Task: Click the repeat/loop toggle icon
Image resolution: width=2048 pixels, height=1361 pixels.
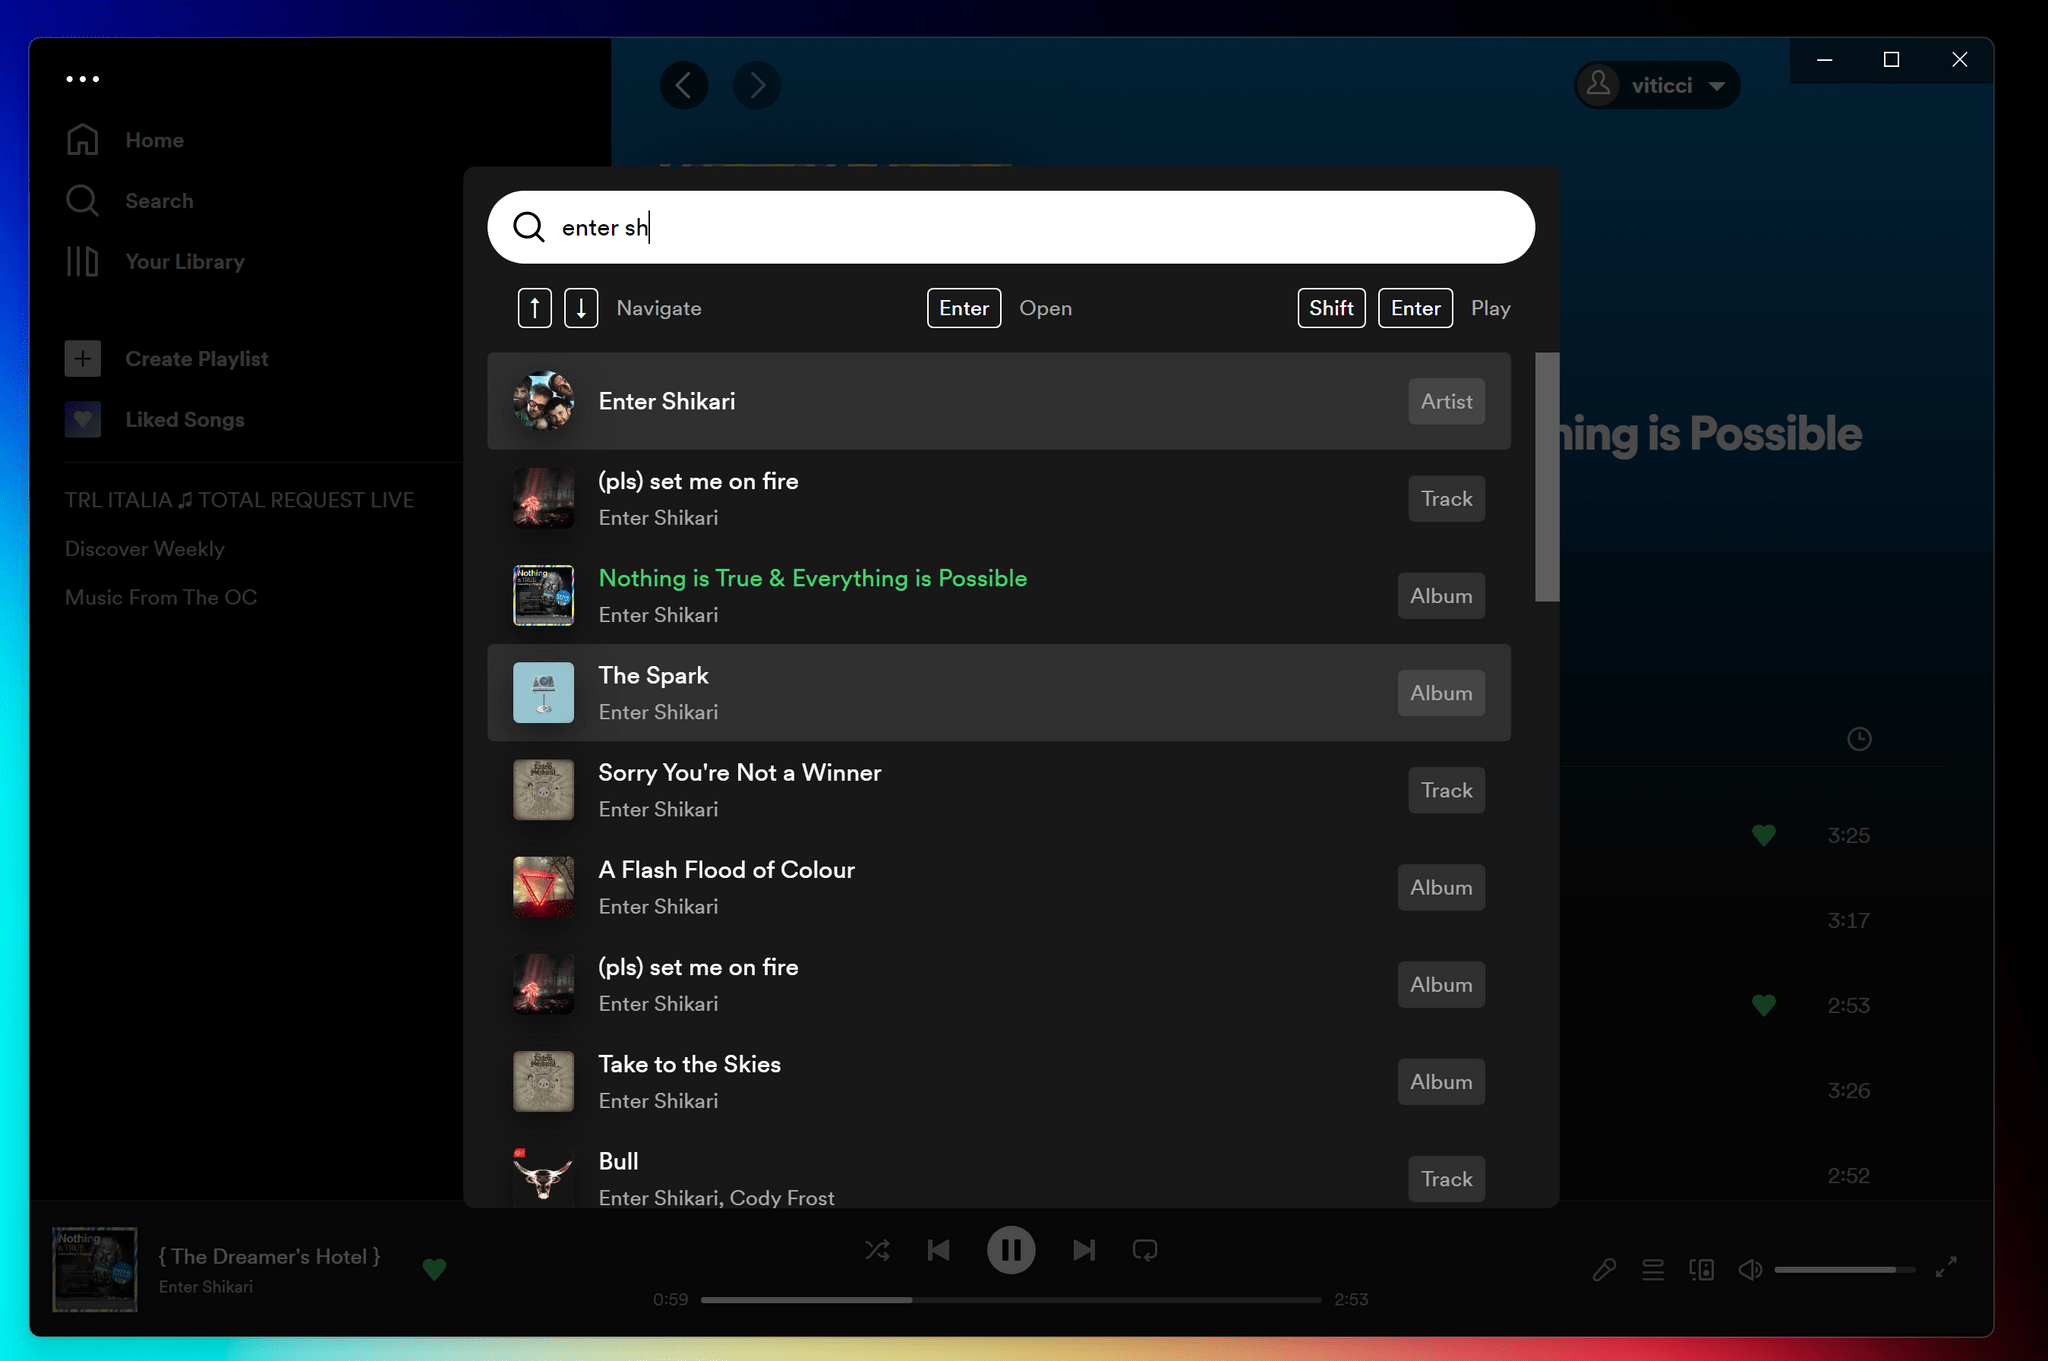Action: click(1145, 1250)
